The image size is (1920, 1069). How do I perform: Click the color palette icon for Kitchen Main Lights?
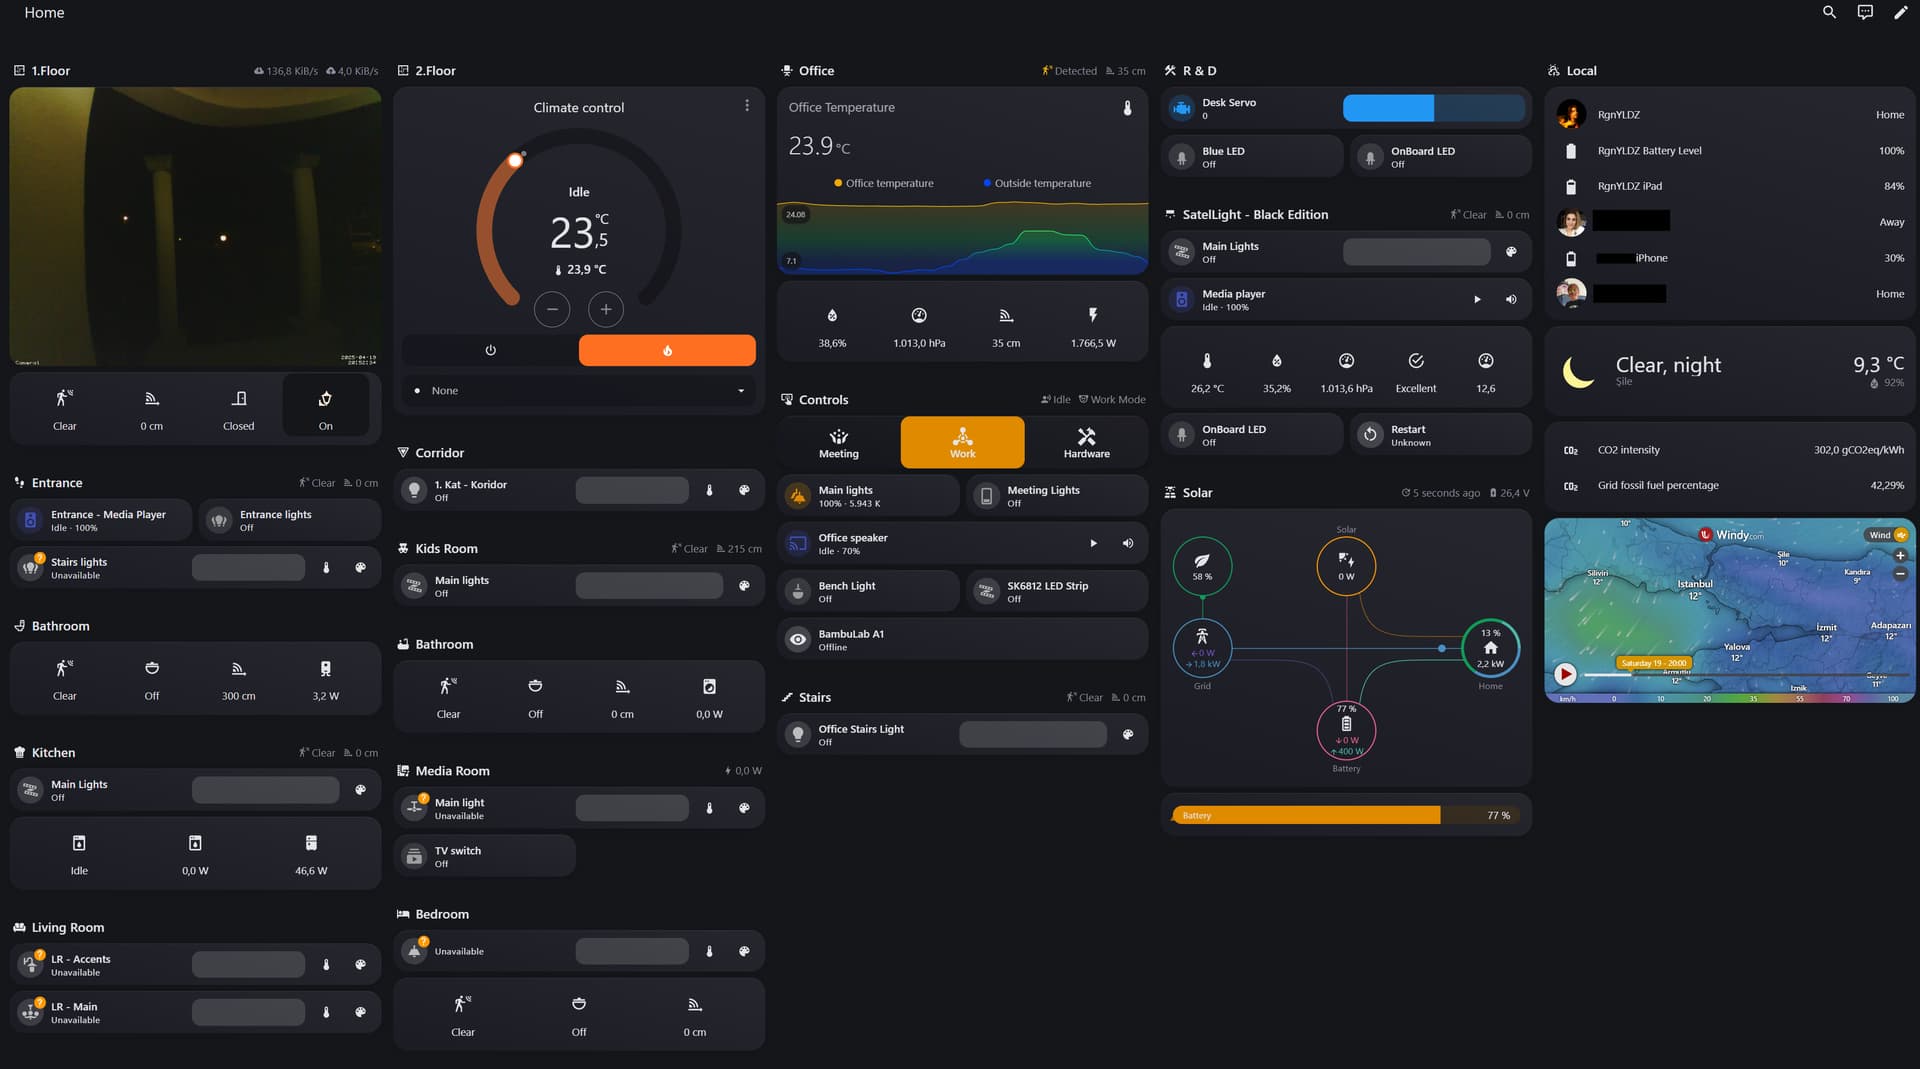pyautogui.click(x=360, y=789)
